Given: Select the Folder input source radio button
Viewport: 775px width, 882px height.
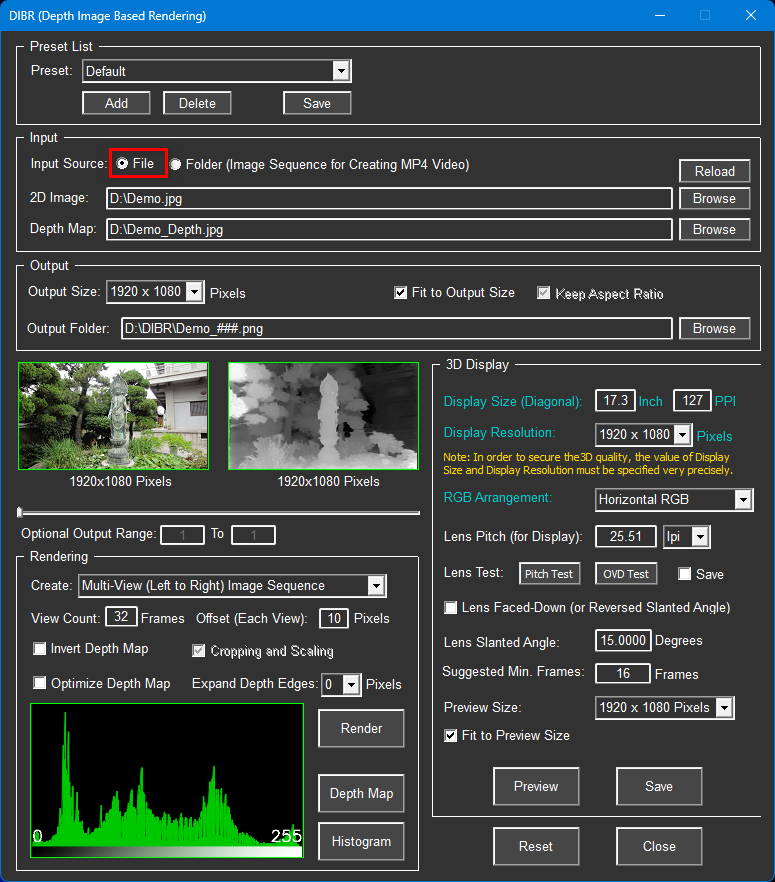Looking at the screenshot, I should point(176,164).
